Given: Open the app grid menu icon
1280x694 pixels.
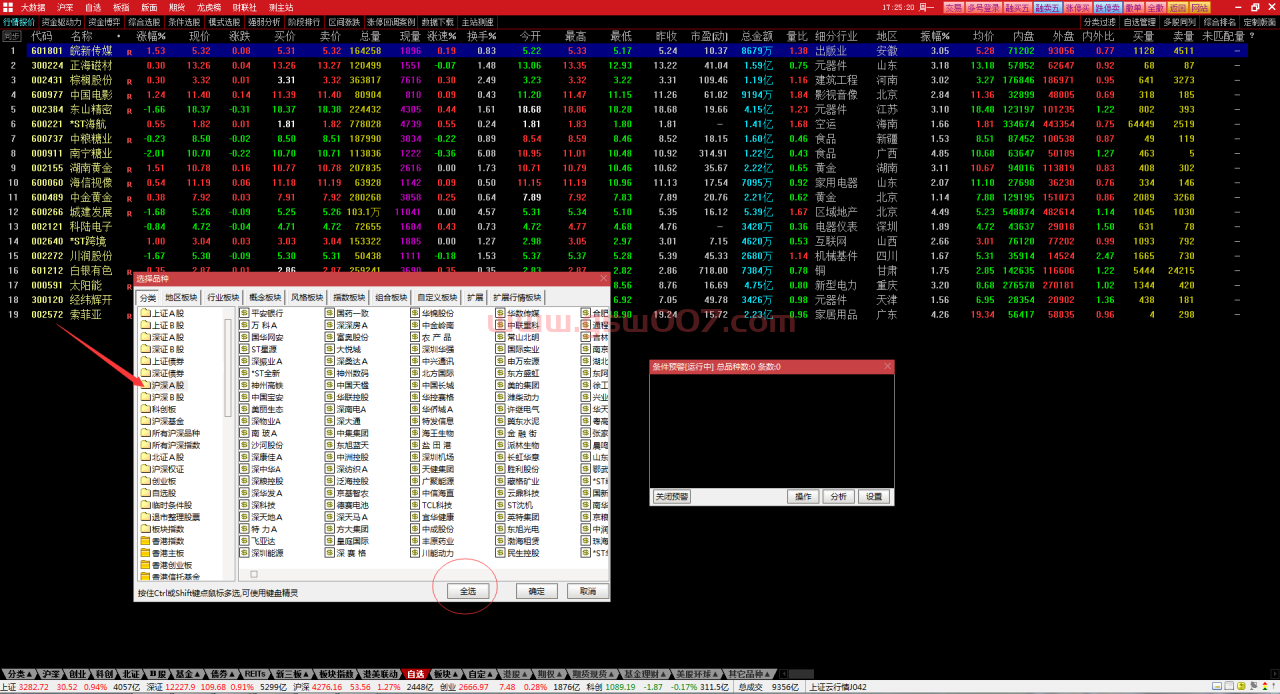Looking at the screenshot, I should [8, 7].
